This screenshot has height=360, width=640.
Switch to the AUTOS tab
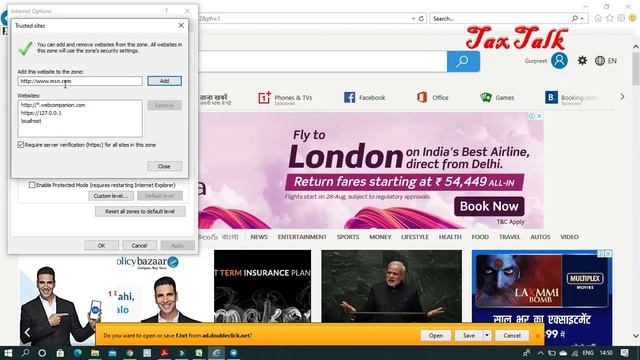coord(540,237)
